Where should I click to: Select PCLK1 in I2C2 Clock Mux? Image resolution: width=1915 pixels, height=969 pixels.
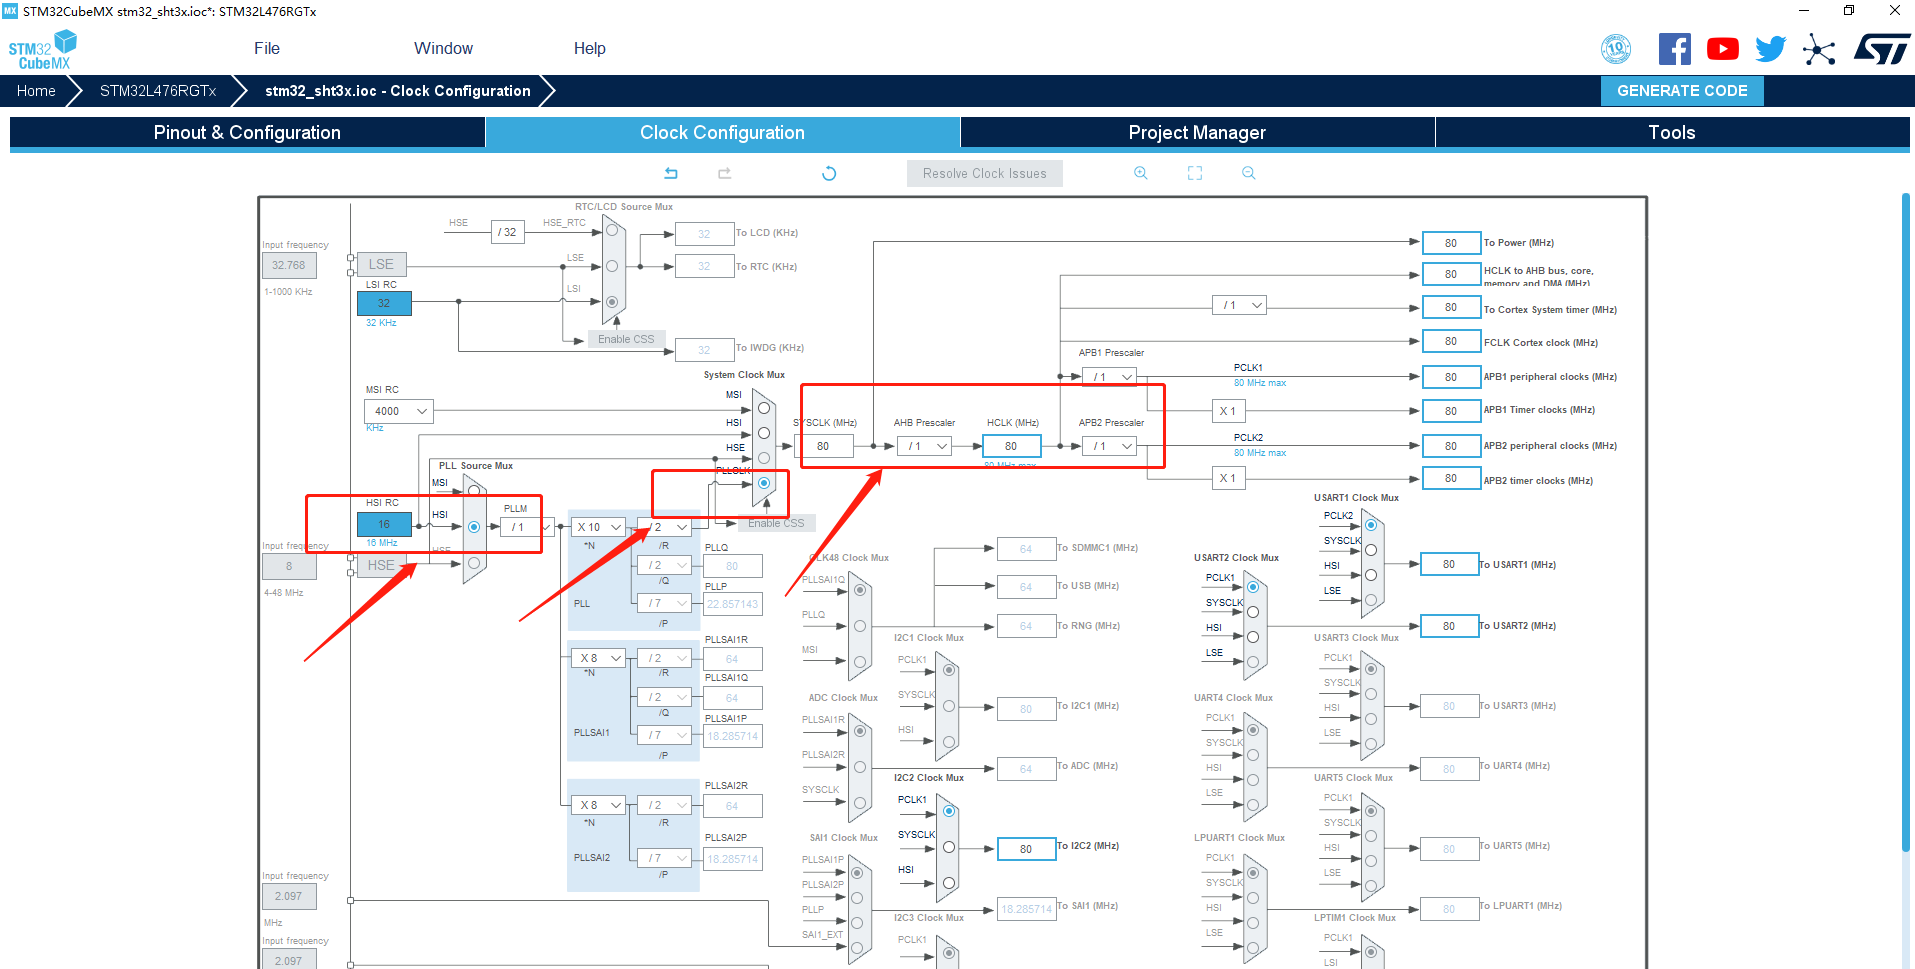[949, 811]
